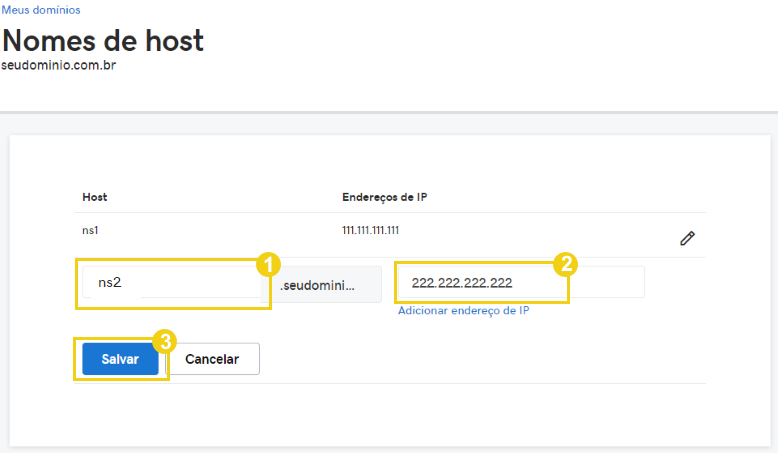This screenshot has height=453, width=778.
Task: Click the .seudomini... domain suffix box
Action: 321,285
